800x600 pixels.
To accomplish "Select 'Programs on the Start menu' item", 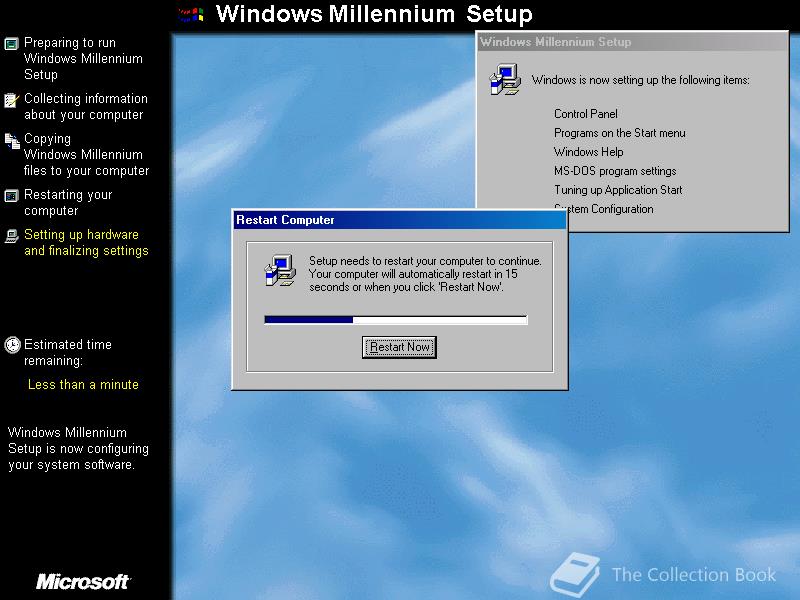I will pos(619,133).
